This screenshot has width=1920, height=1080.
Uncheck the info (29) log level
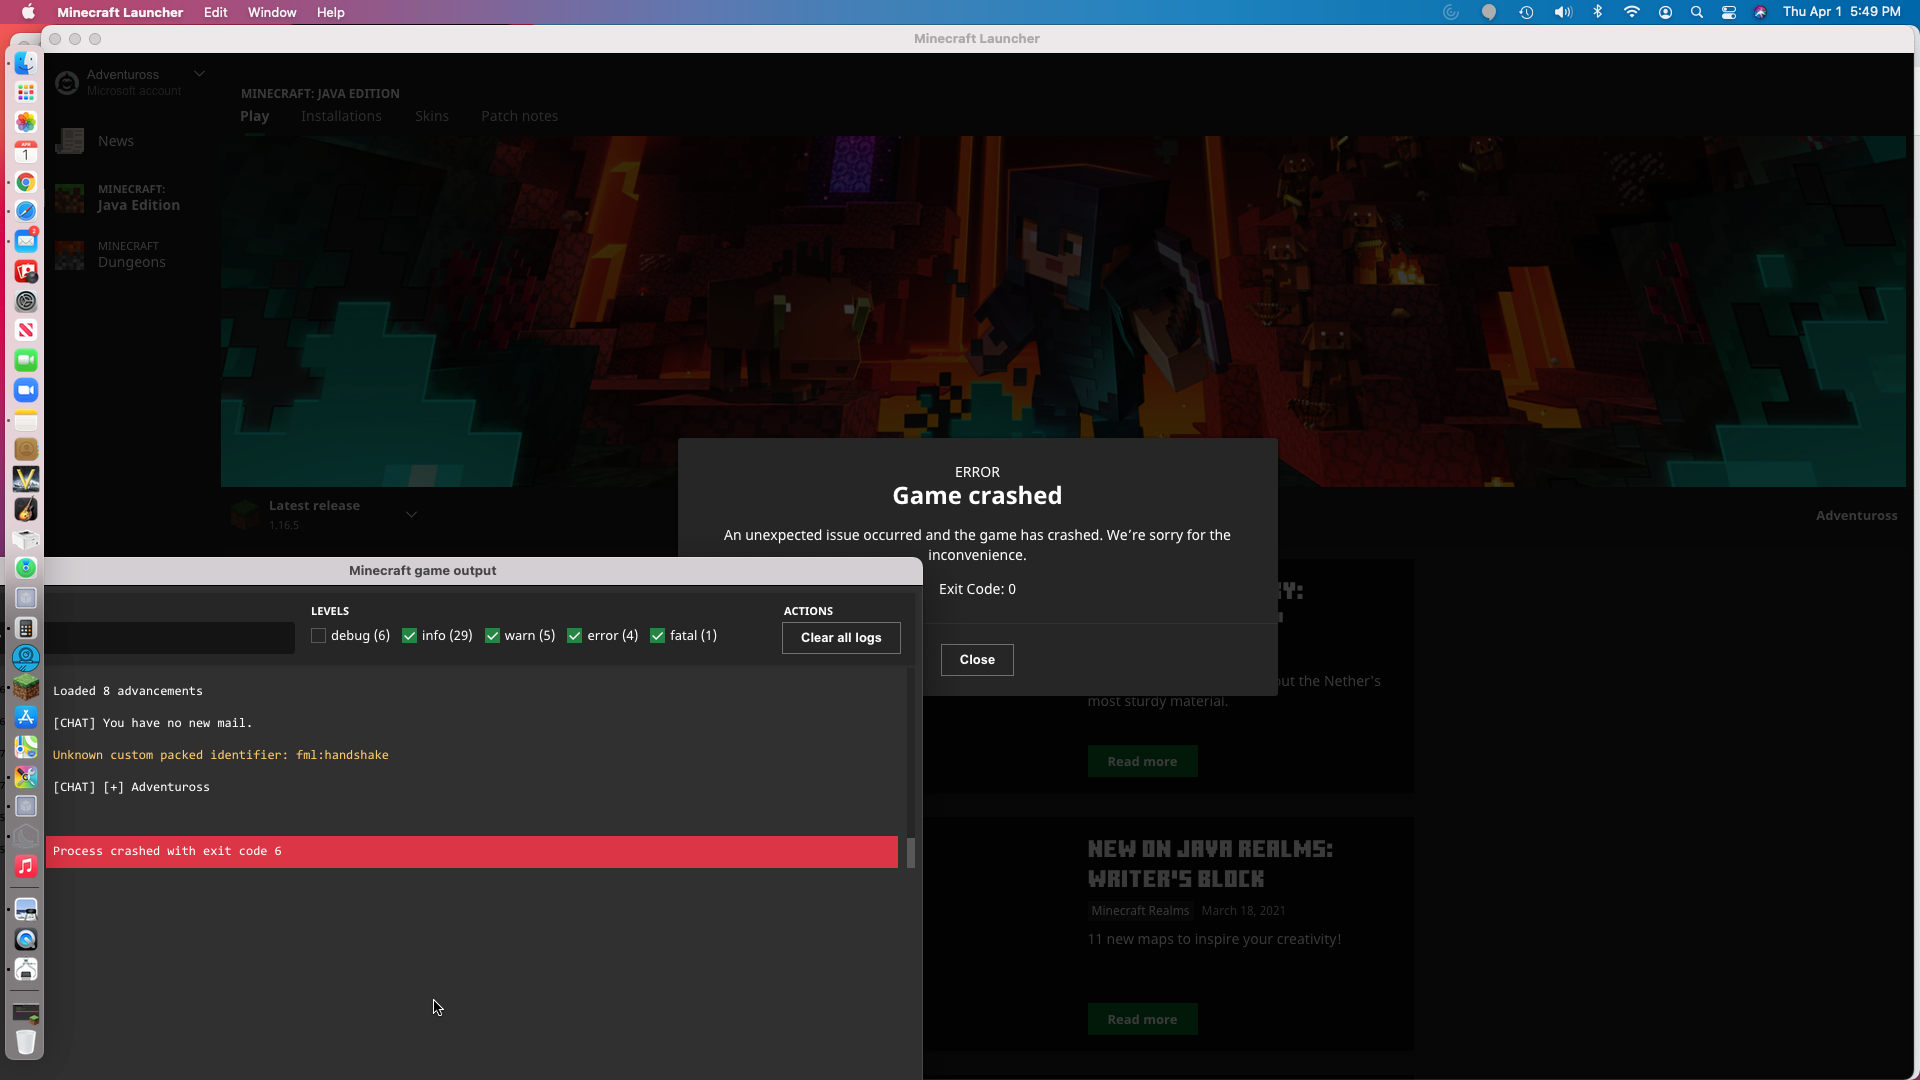409,636
